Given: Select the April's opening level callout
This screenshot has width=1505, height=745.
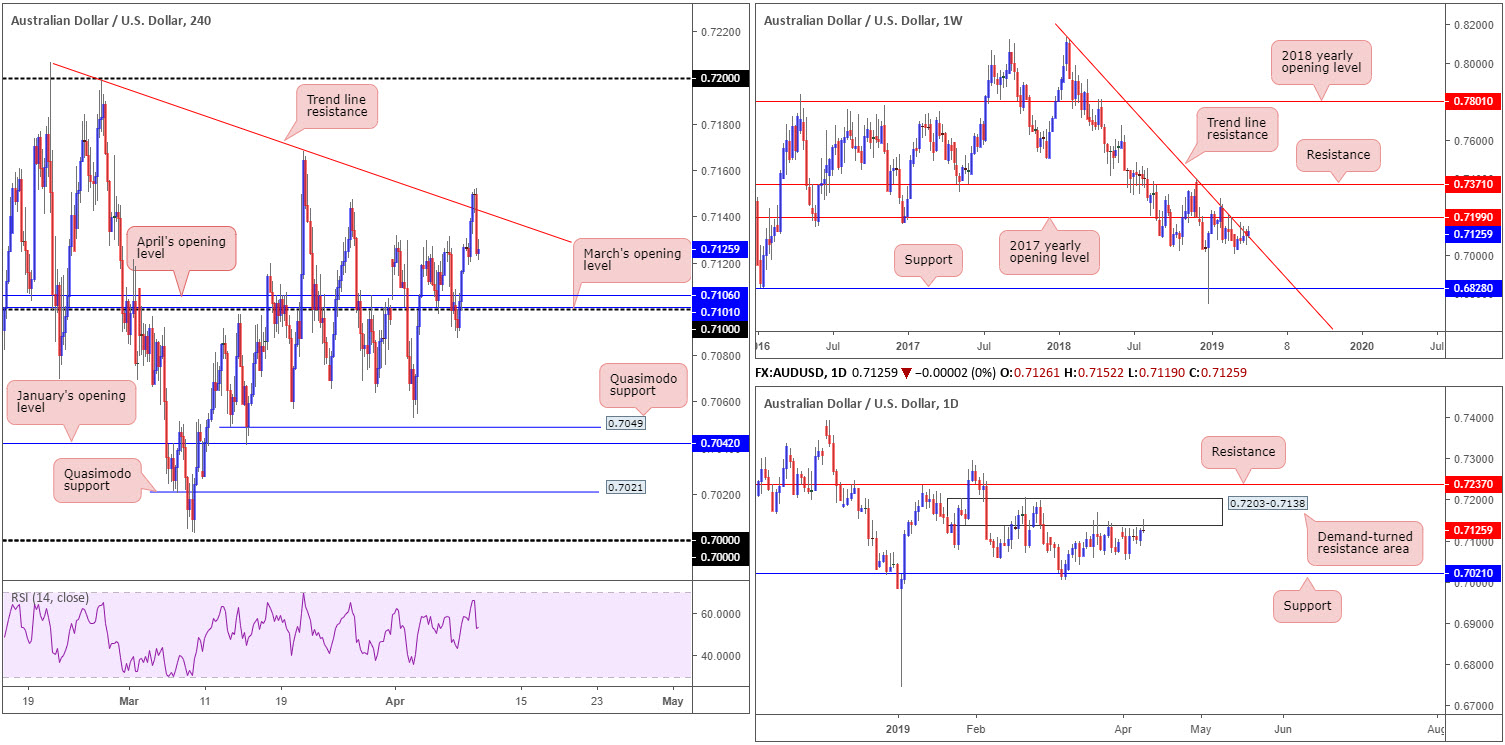Looking at the screenshot, I should pos(181,249).
